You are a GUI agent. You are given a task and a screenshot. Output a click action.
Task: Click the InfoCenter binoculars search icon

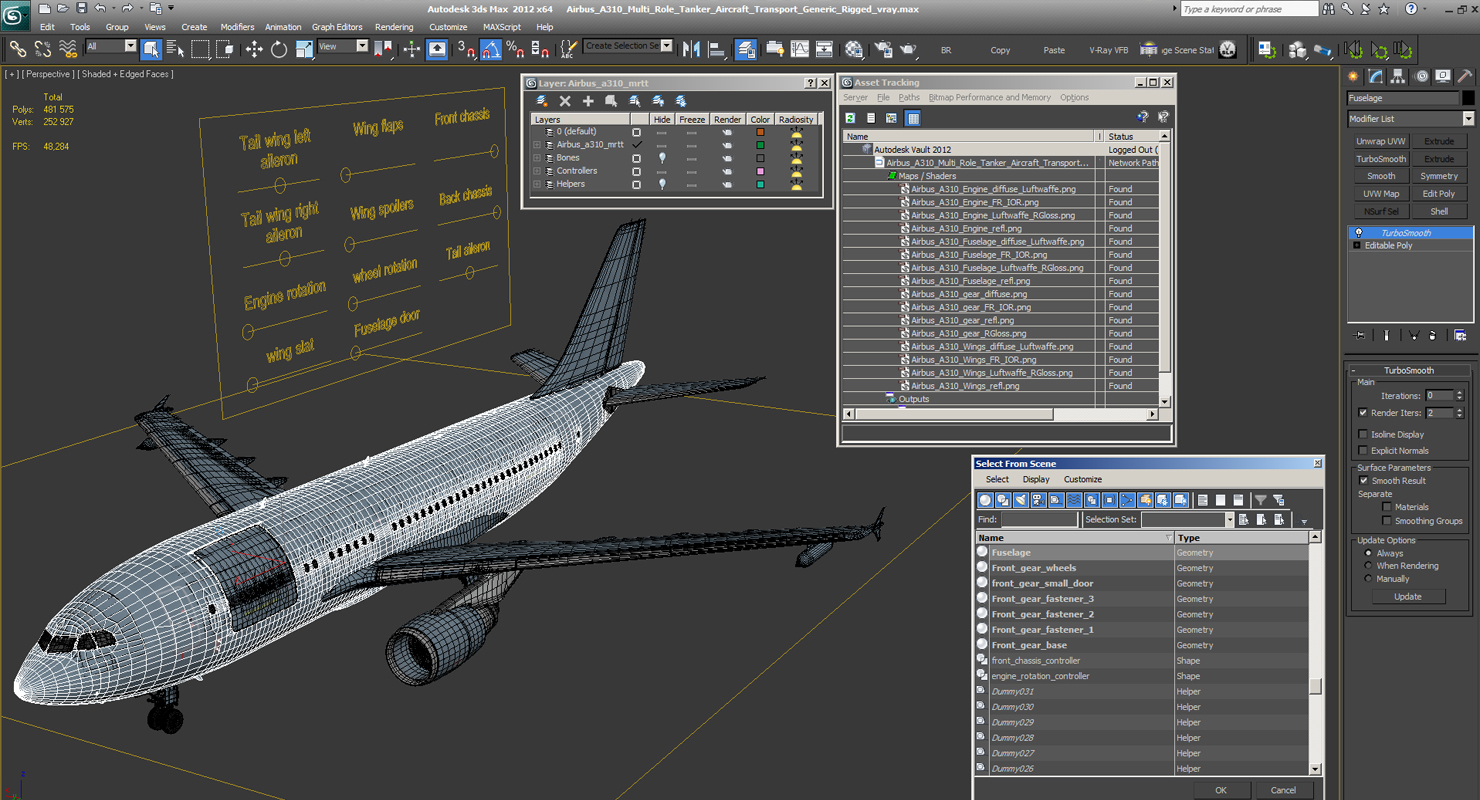pos(1329,9)
